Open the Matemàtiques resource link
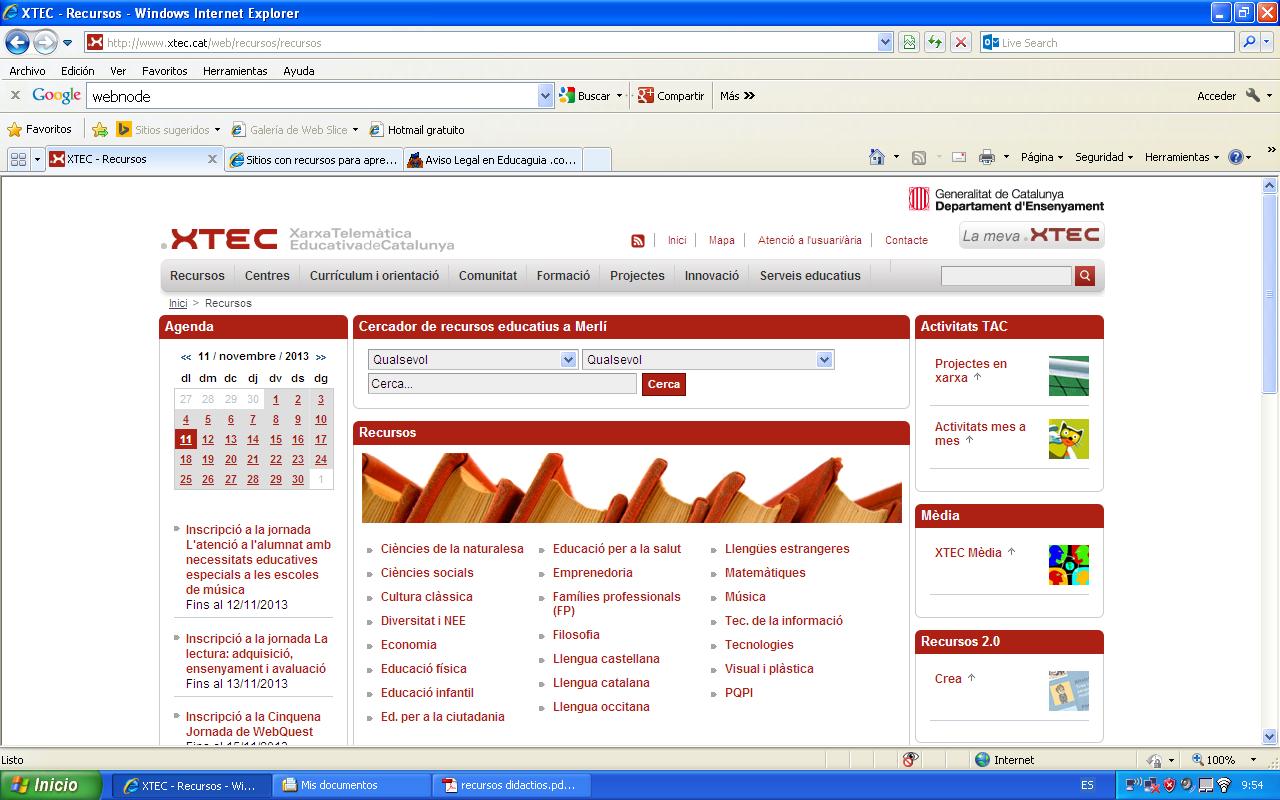Viewport: 1280px width, 800px height. click(765, 573)
